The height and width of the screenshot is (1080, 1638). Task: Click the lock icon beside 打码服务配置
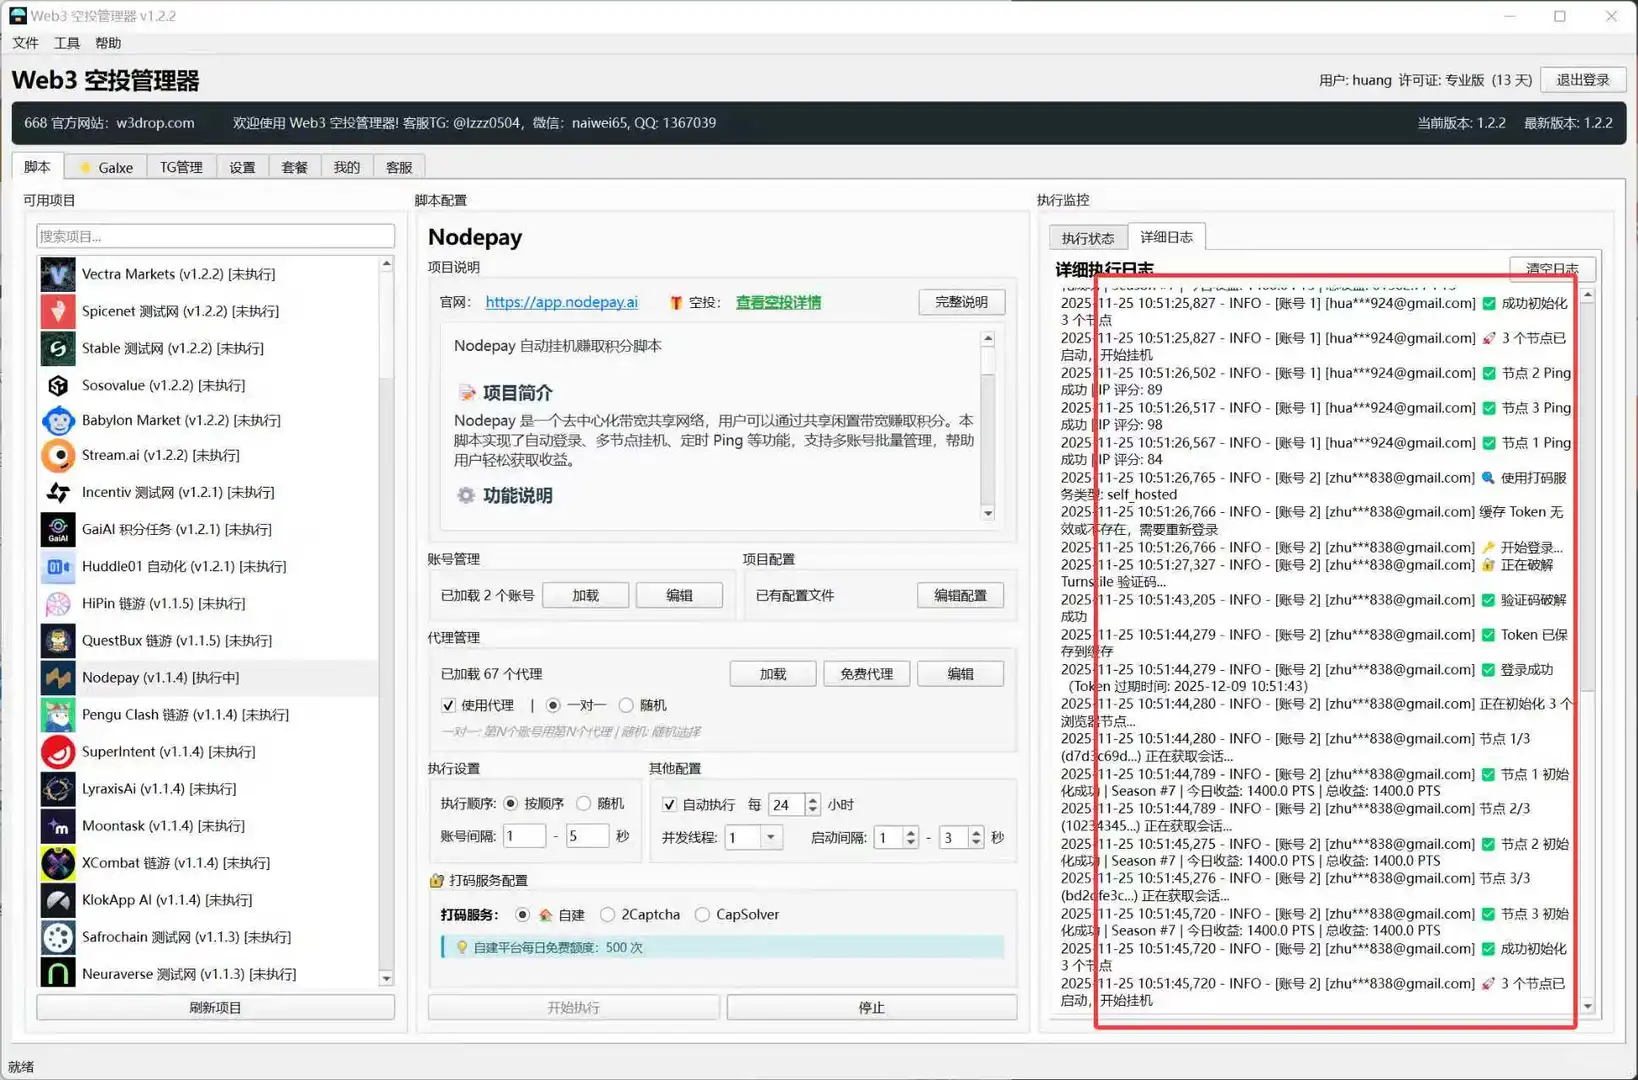coord(436,880)
